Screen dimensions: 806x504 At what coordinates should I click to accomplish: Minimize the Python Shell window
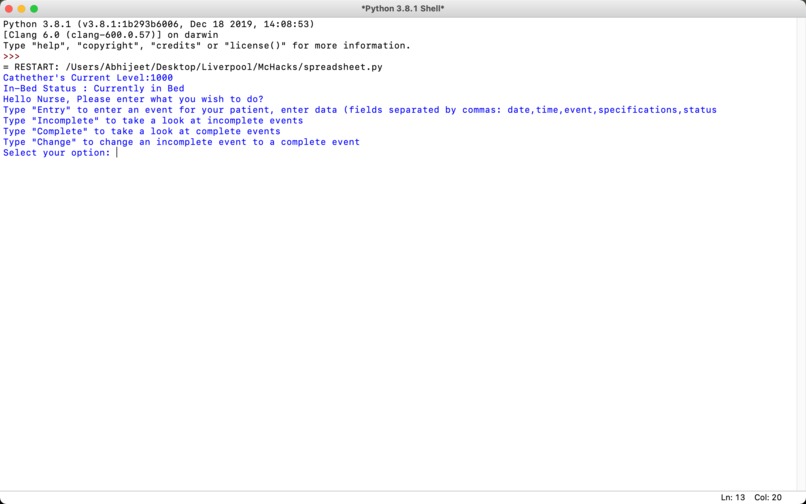tap(22, 9)
